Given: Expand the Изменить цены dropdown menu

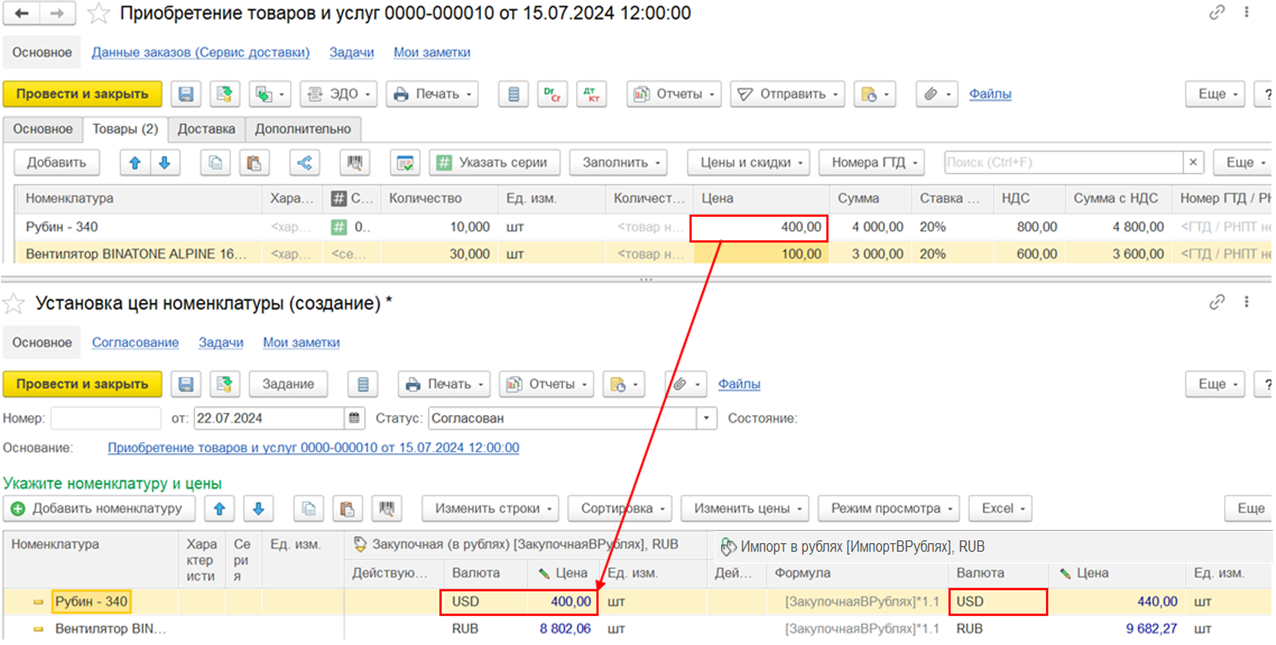Looking at the screenshot, I should coord(745,508).
